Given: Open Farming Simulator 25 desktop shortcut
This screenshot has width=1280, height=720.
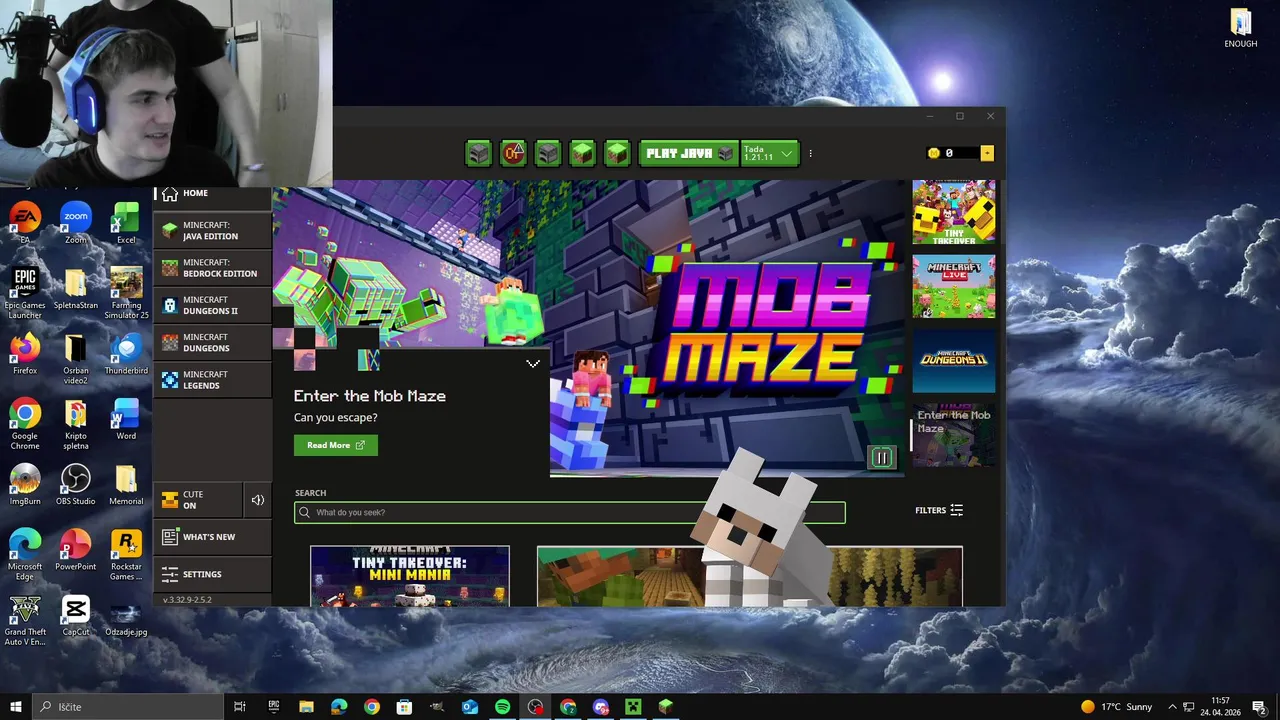Looking at the screenshot, I should point(126,293).
